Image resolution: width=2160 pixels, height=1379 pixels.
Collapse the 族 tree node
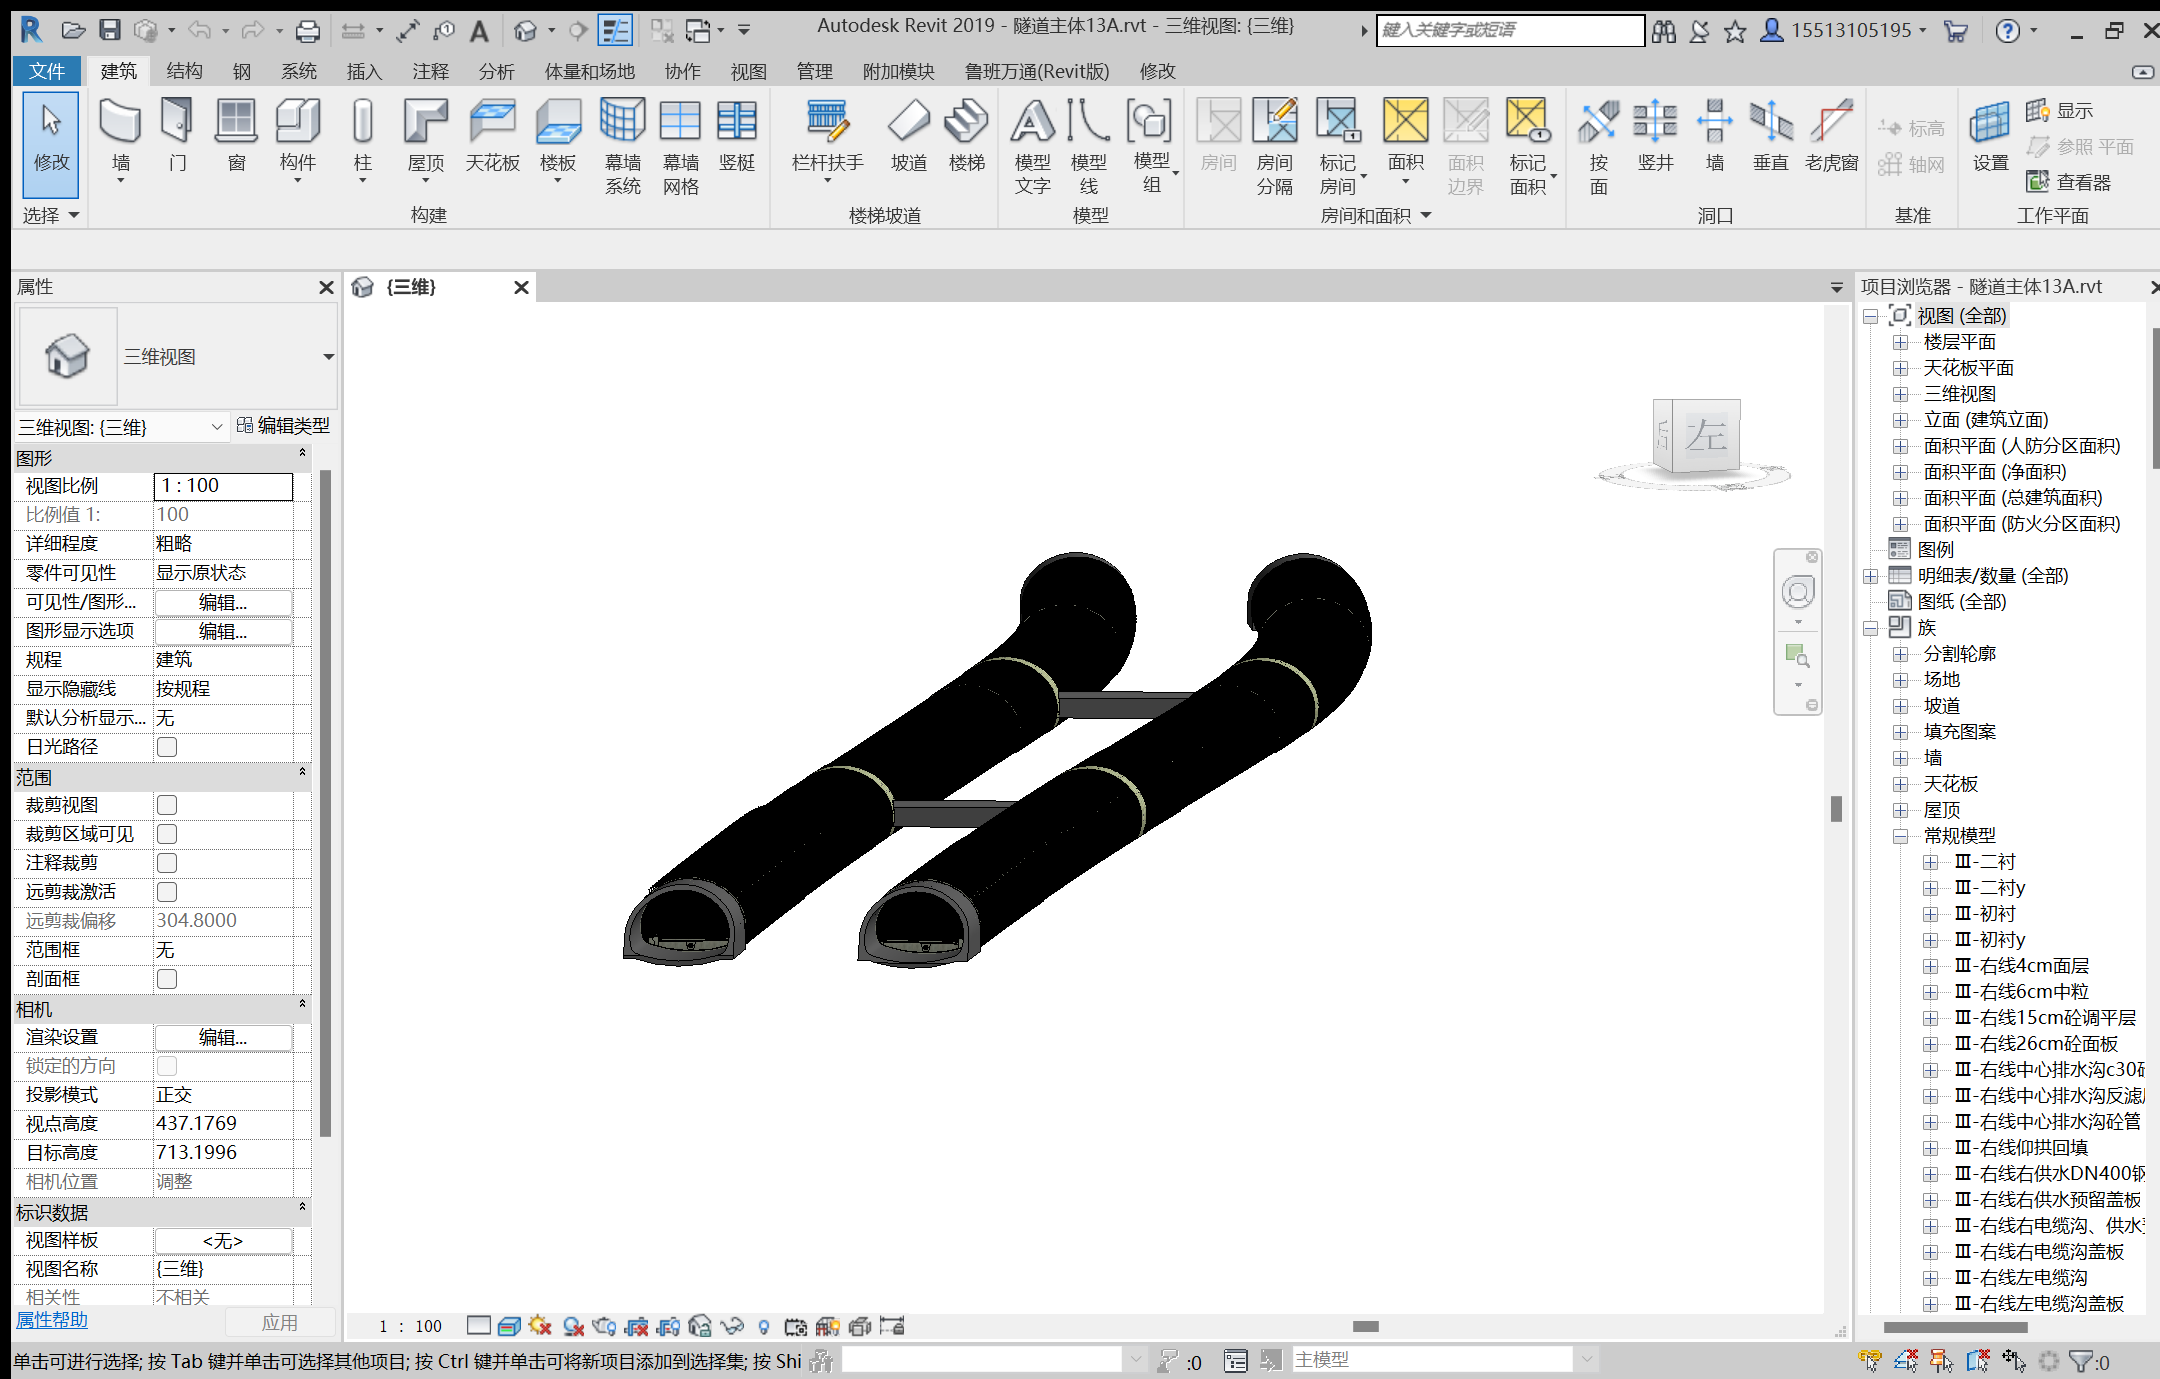click(x=1870, y=629)
